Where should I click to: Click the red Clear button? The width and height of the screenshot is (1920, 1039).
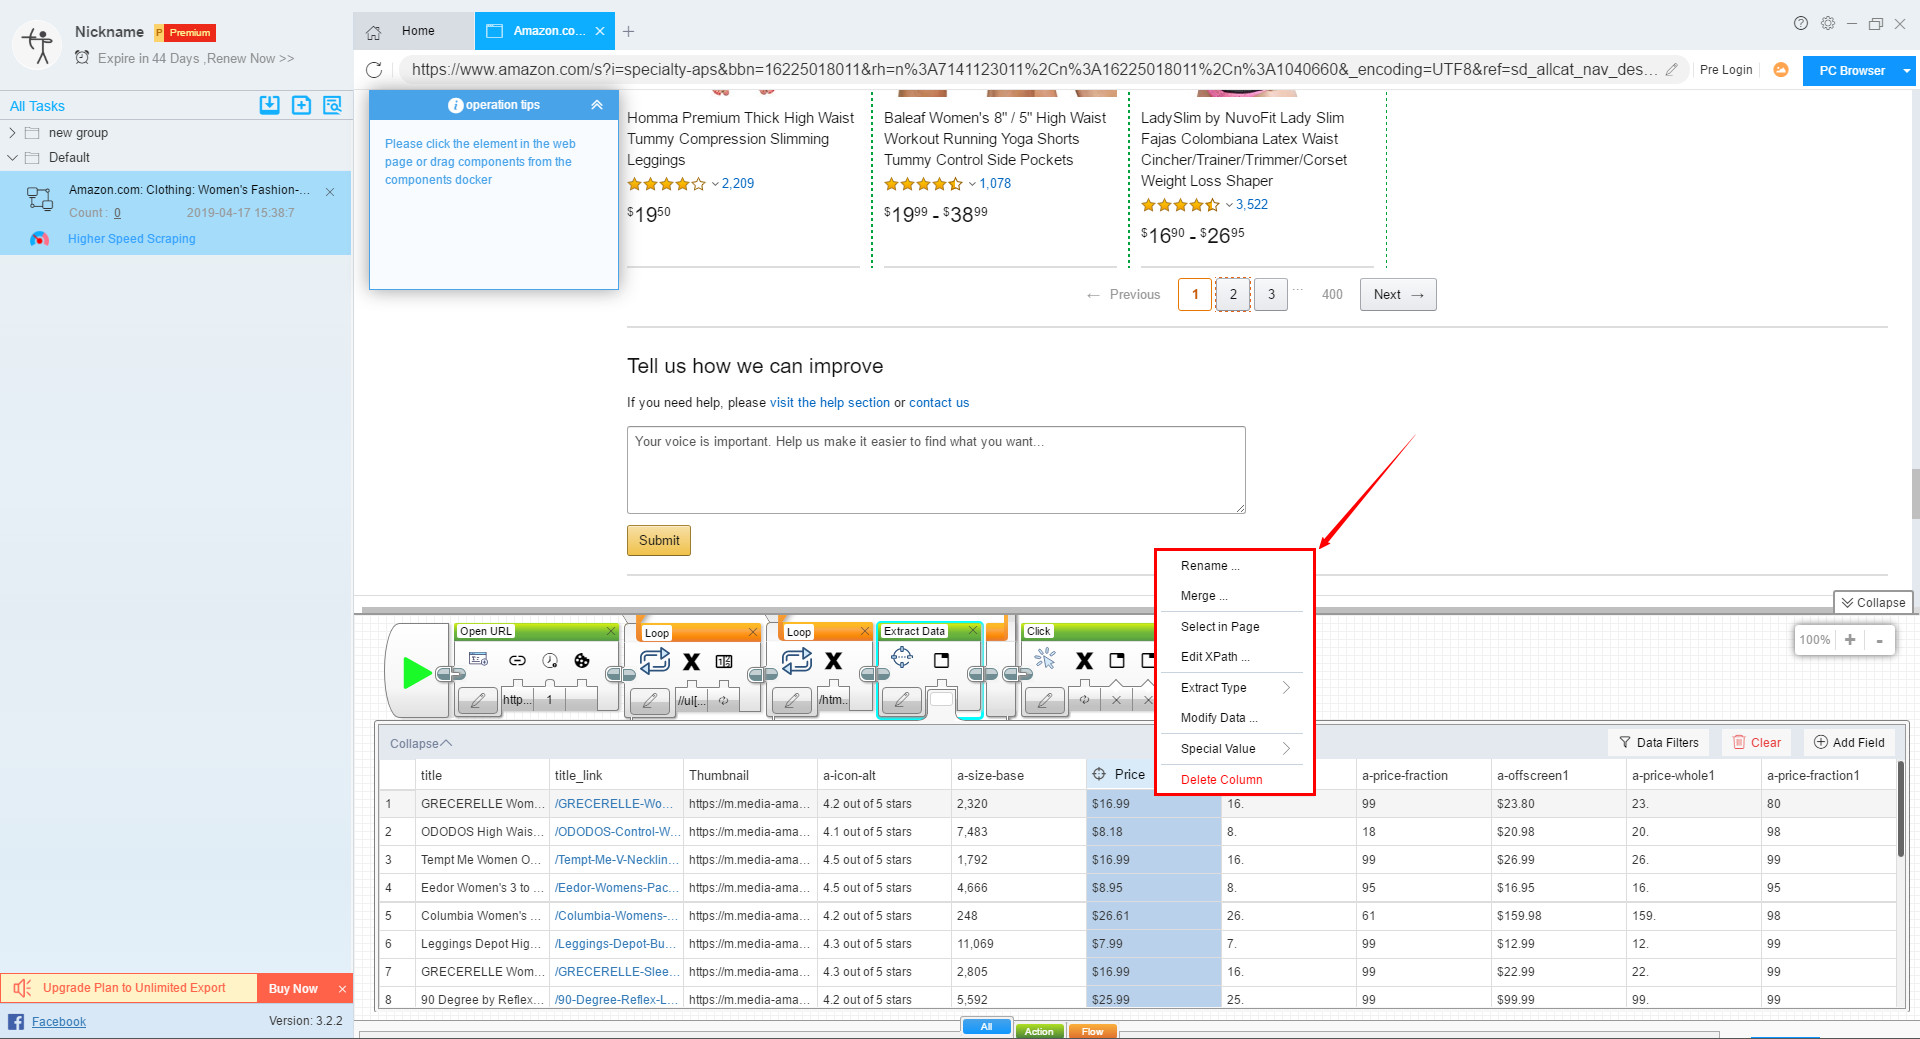pyautogui.click(x=1757, y=743)
